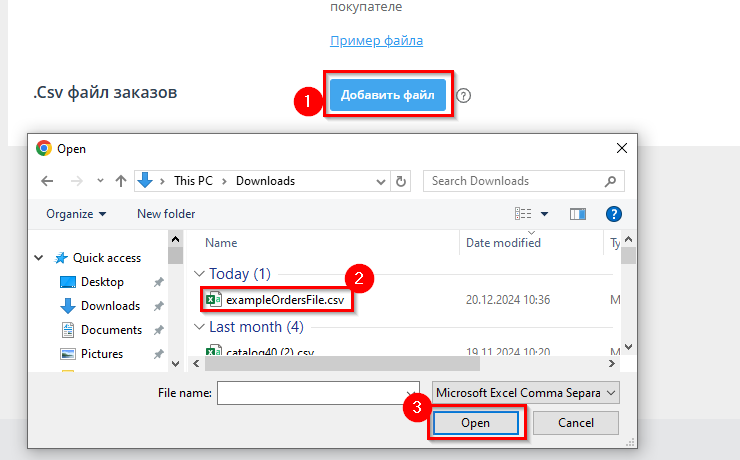Open the Organize dropdown menu

76,213
